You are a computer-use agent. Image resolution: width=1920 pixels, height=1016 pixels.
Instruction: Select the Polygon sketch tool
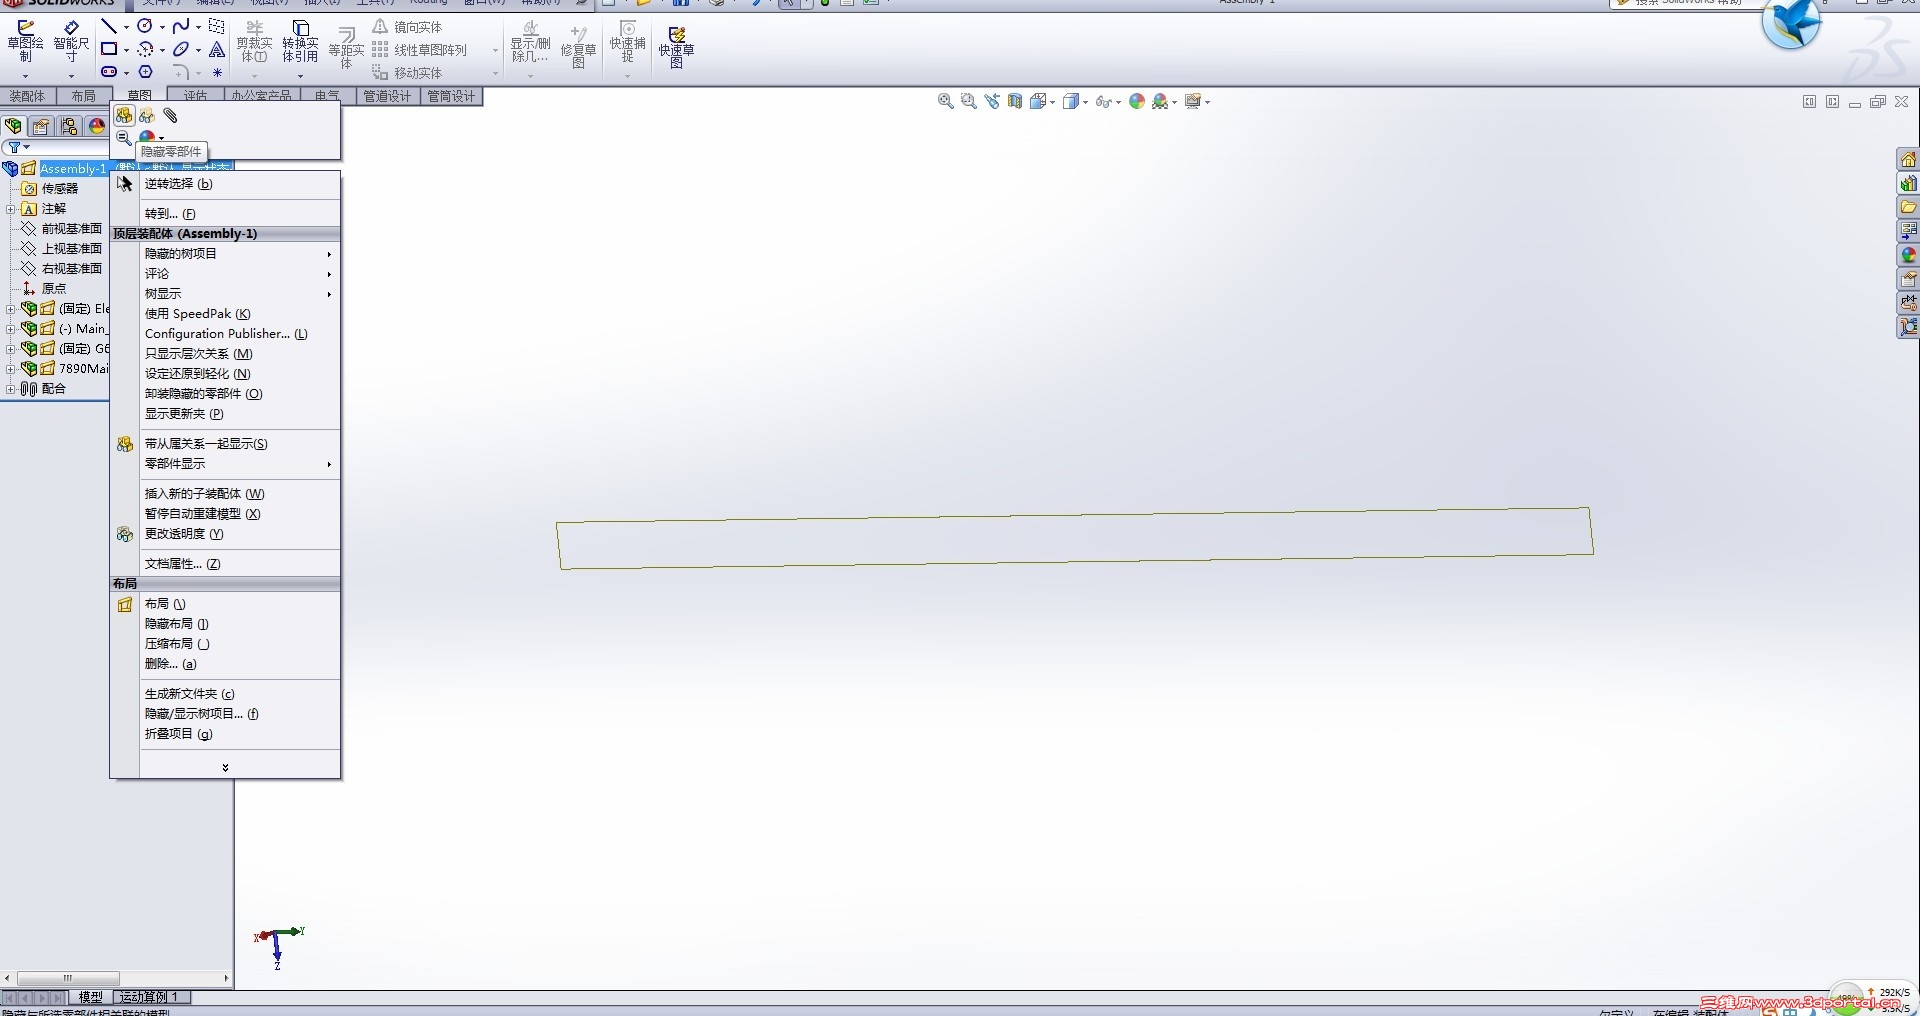click(x=146, y=72)
